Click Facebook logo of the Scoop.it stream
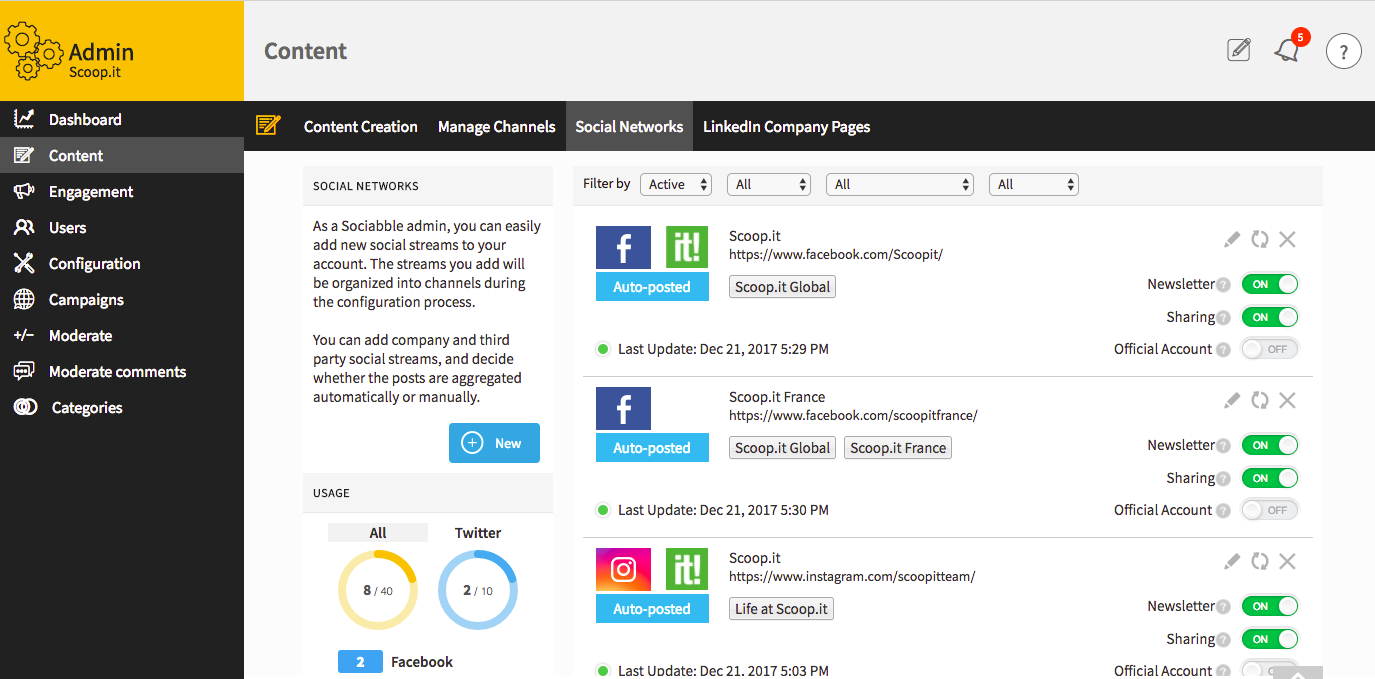 pos(623,247)
